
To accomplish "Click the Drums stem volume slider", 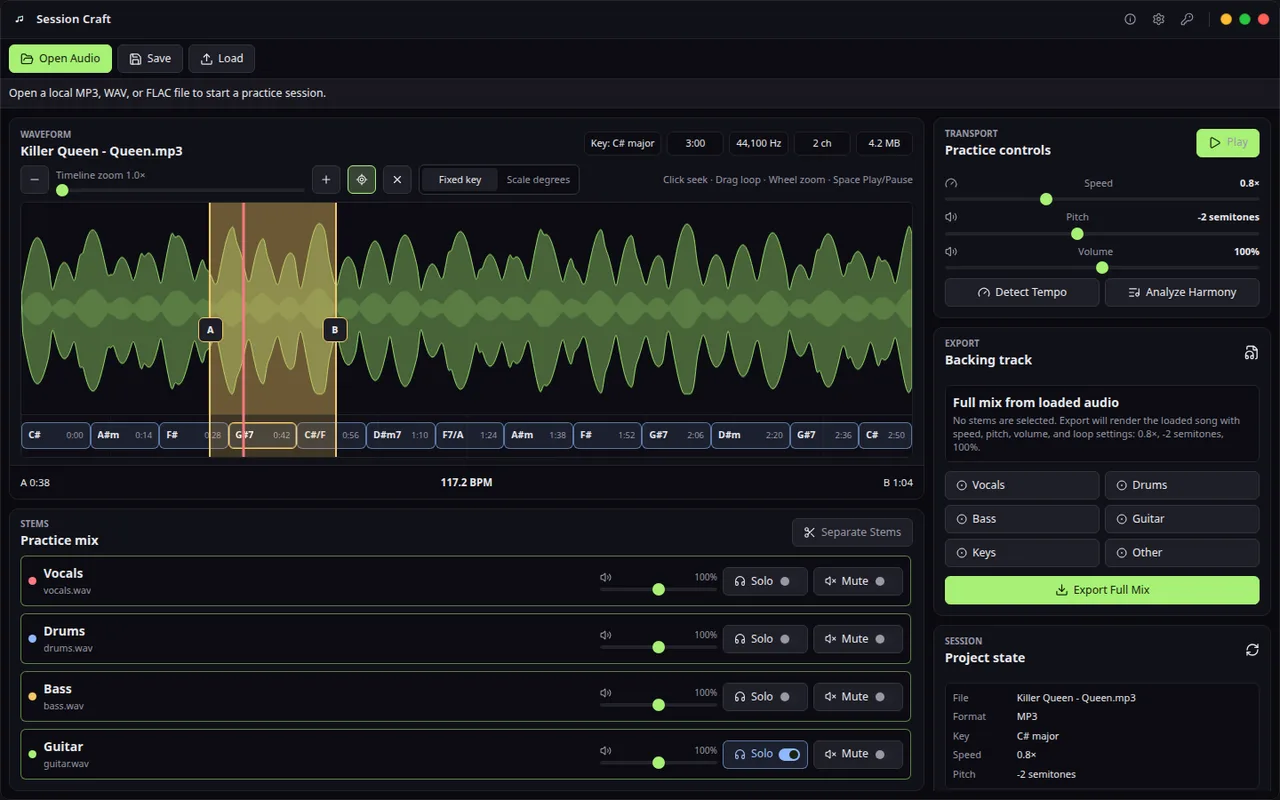I will (x=658, y=647).
